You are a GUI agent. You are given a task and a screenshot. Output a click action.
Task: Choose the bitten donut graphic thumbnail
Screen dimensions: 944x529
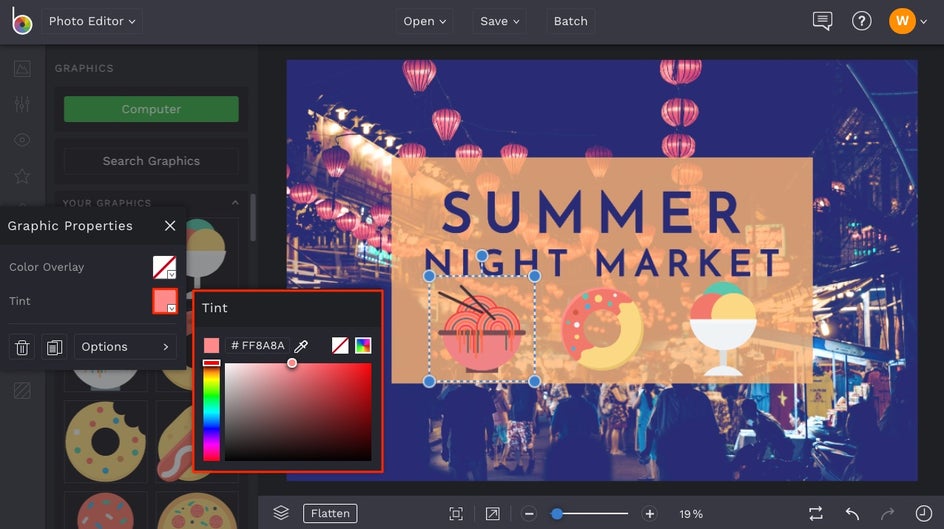click(106, 442)
